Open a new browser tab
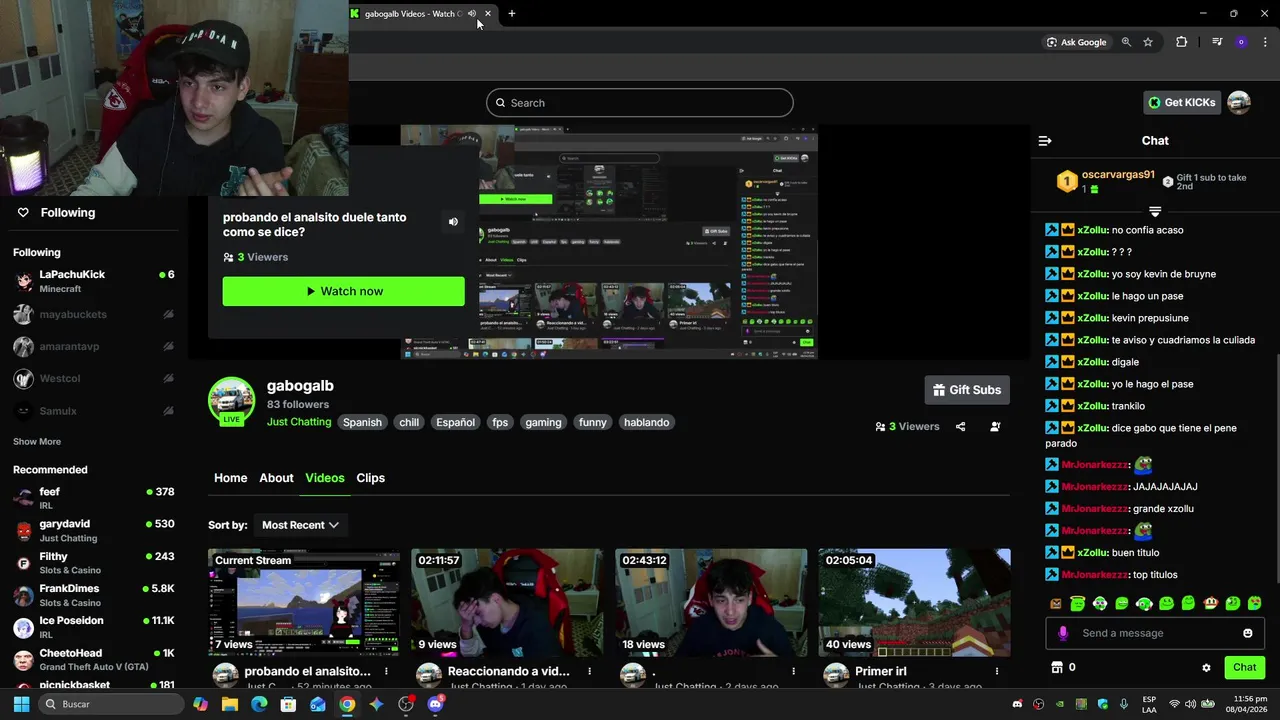This screenshot has width=1280, height=720. [x=512, y=14]
